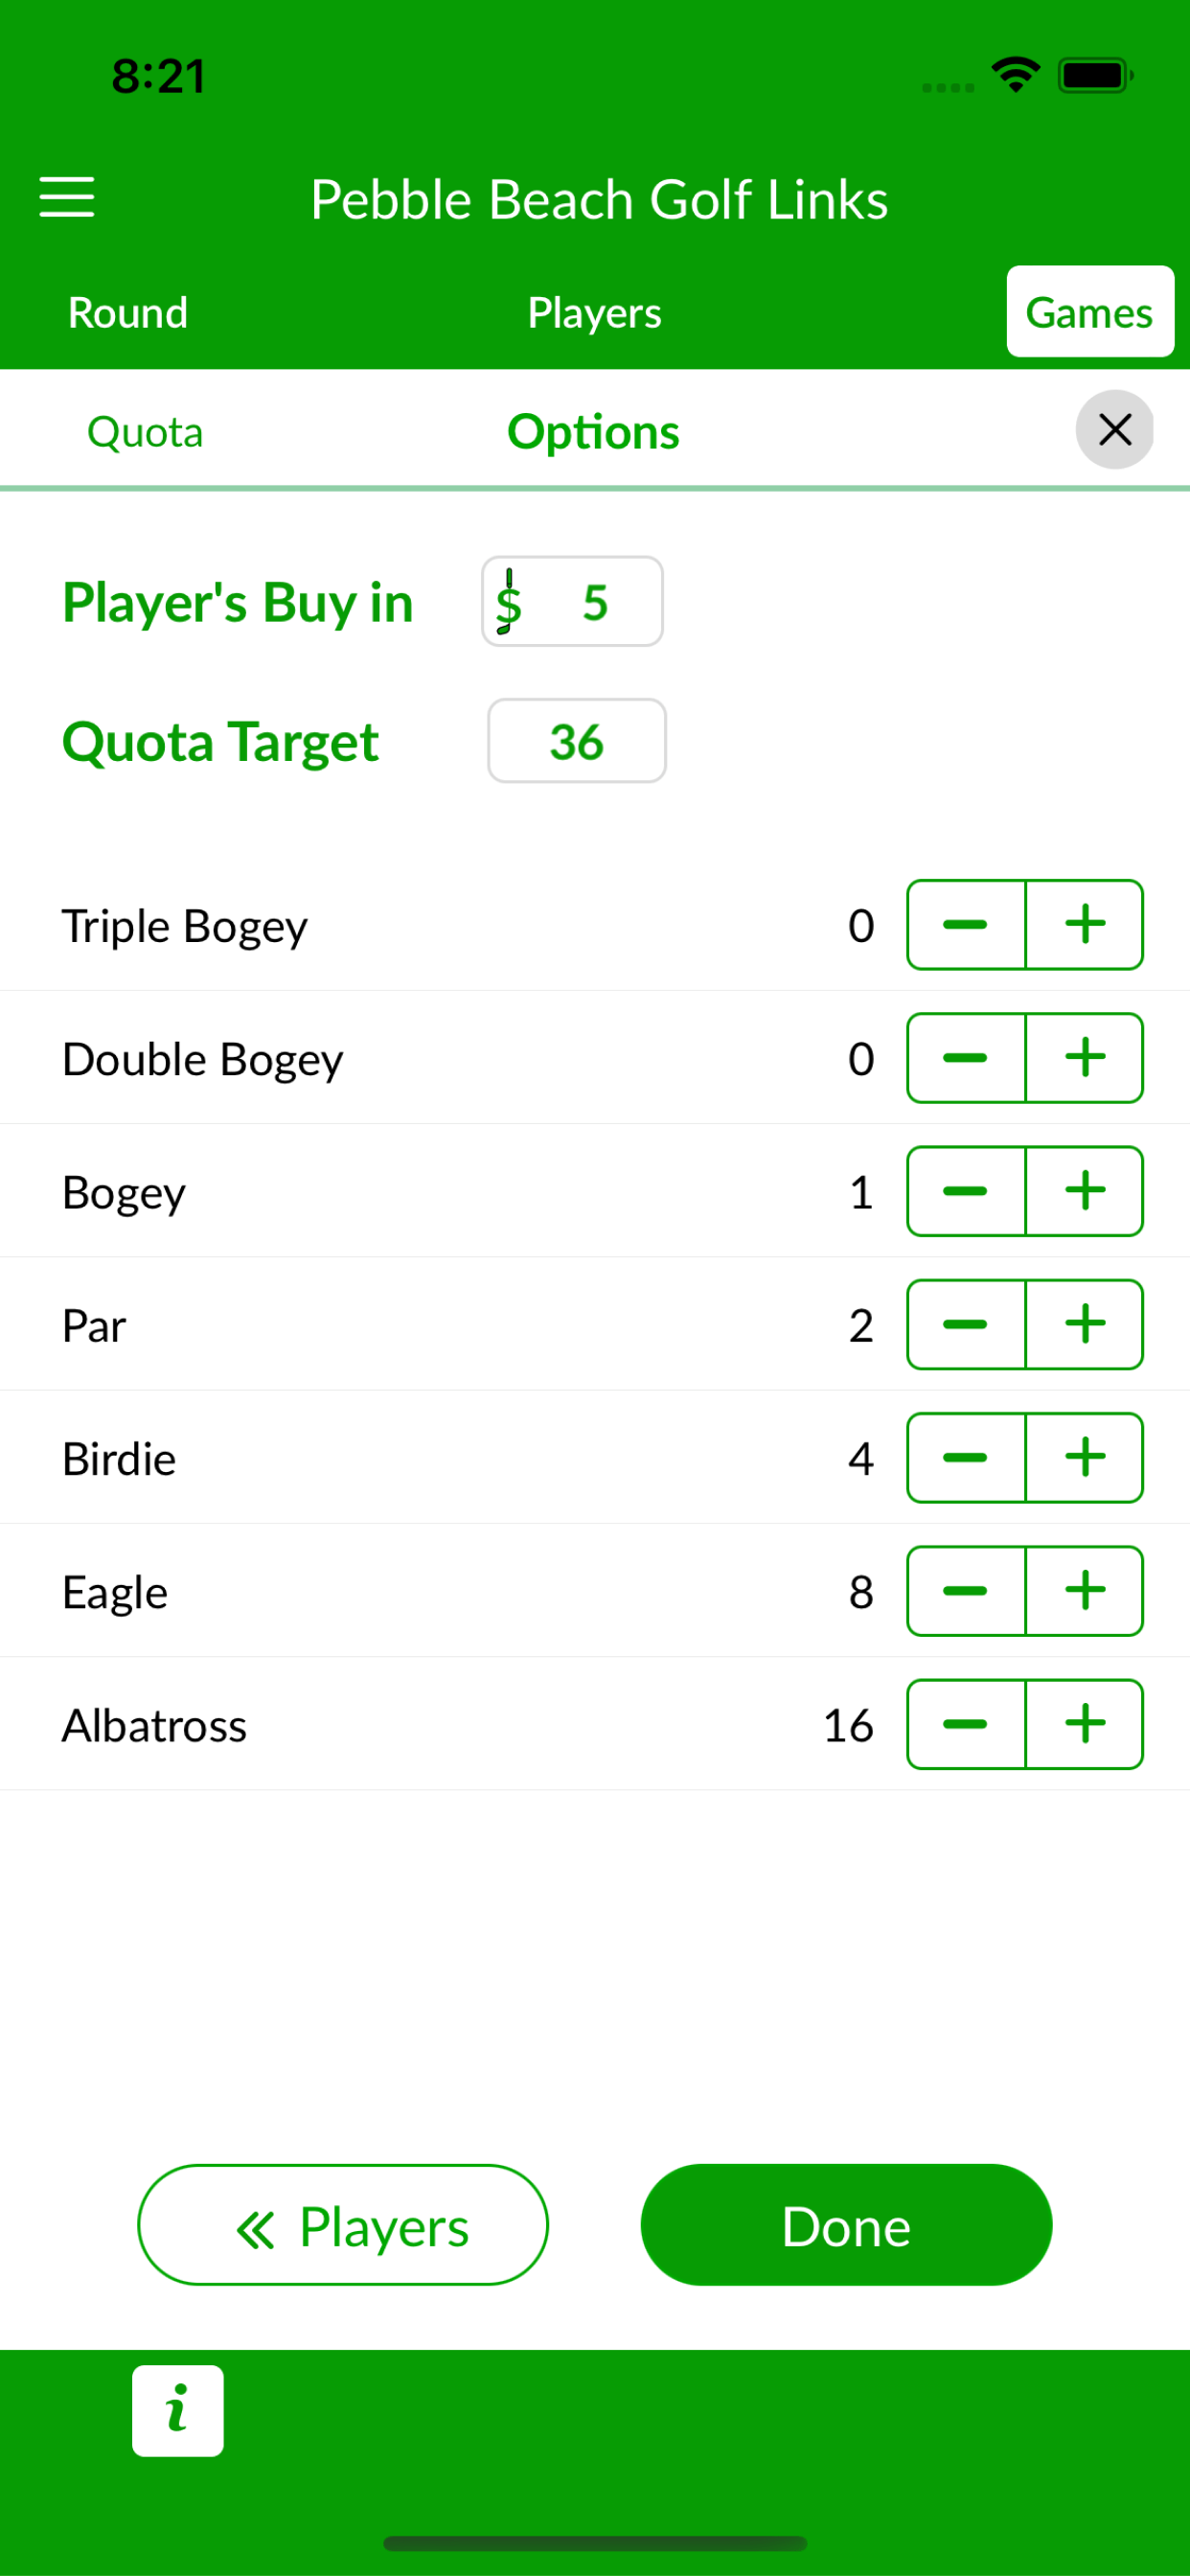Select the Games tab
The width and height of the screenshot is (1190, 2576).
[1090, 312]
